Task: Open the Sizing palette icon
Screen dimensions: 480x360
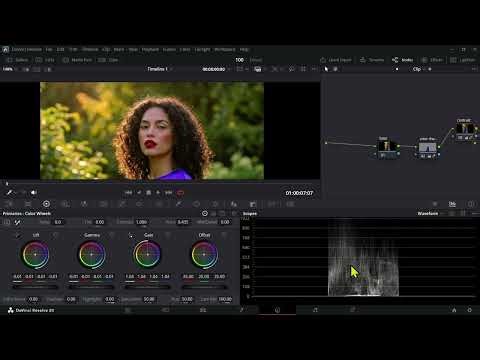Action: point(272,204)
